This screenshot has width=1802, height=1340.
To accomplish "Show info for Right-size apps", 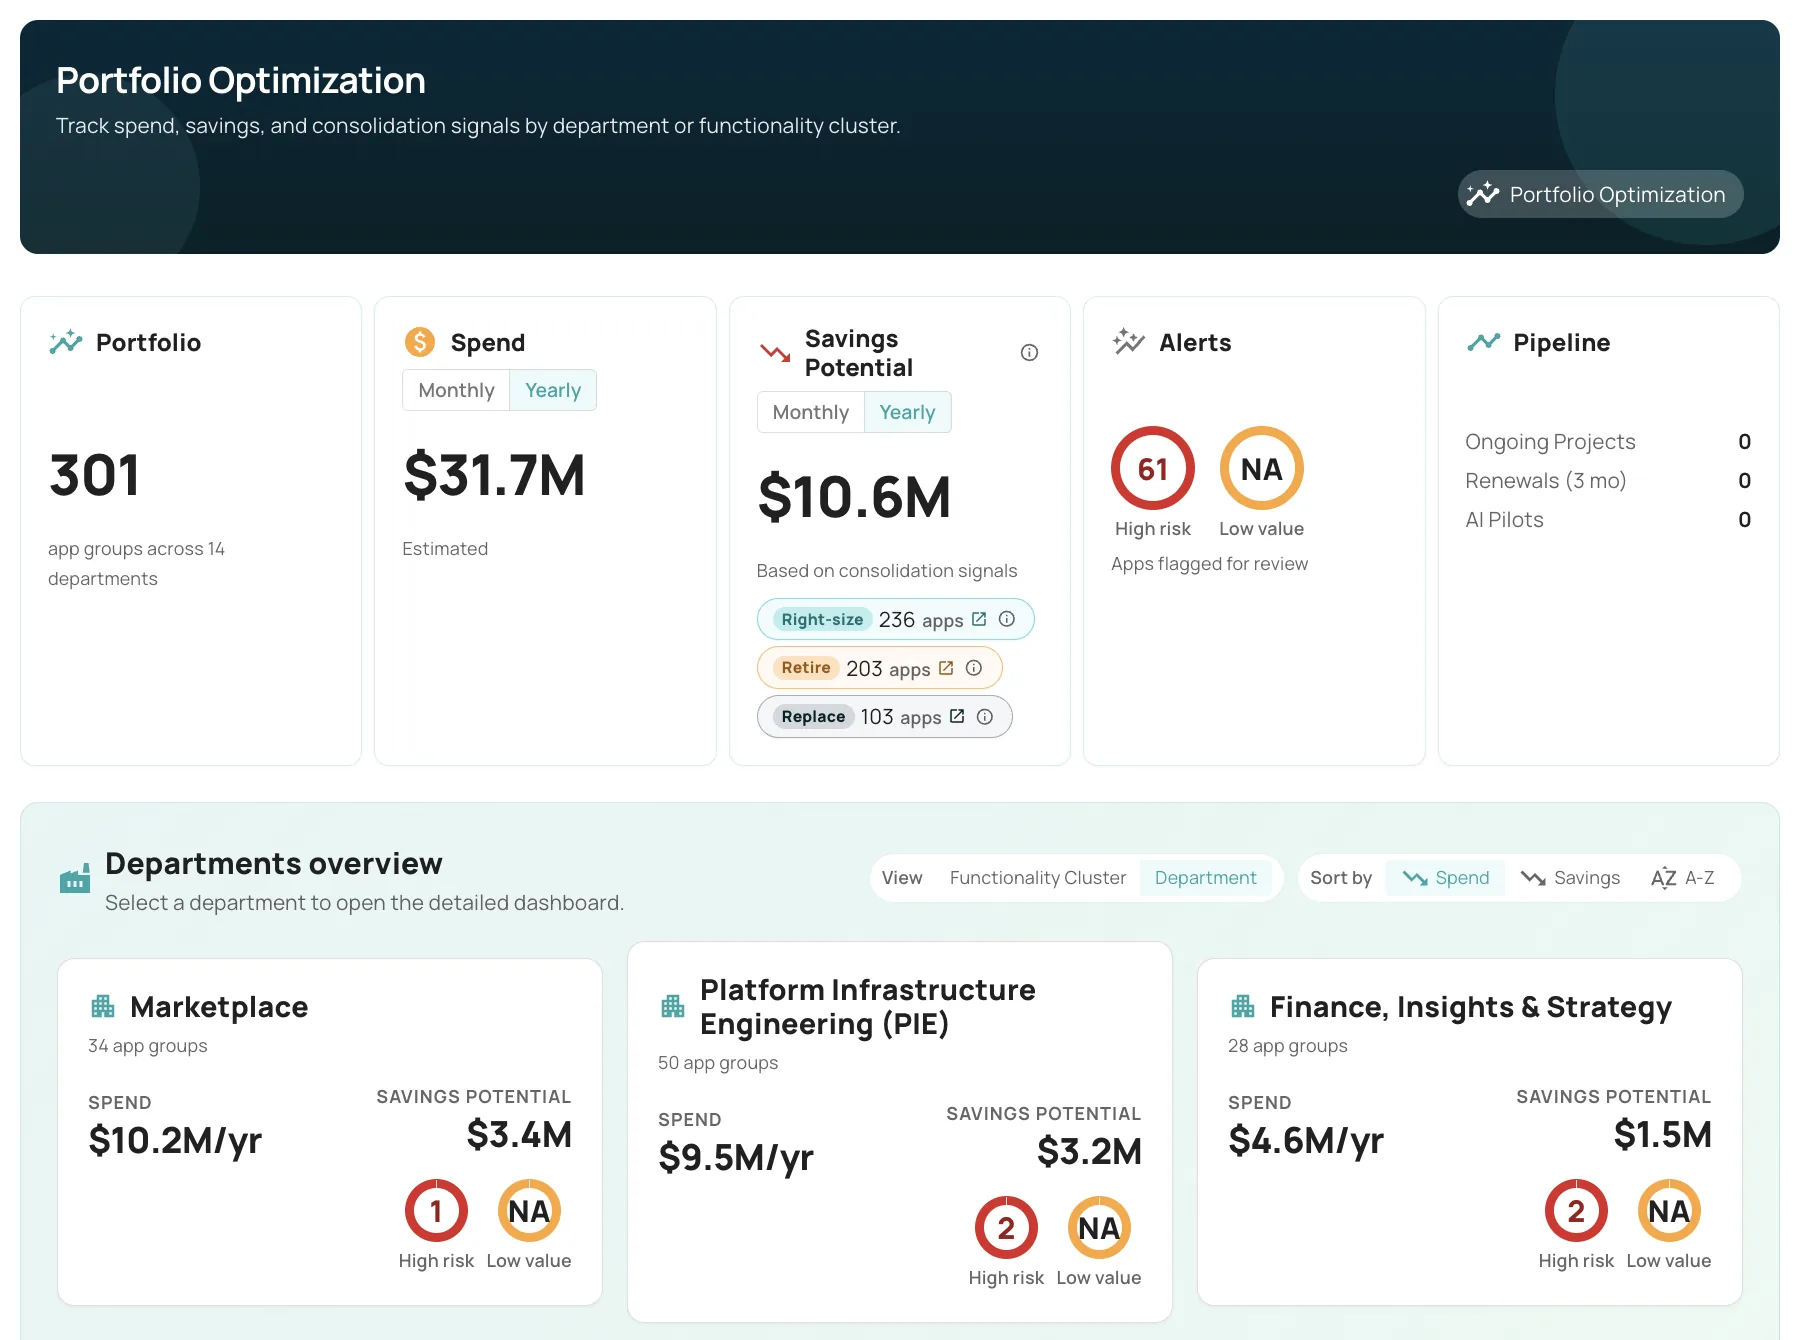I will pyautogui.click(x=1007, y=619).
